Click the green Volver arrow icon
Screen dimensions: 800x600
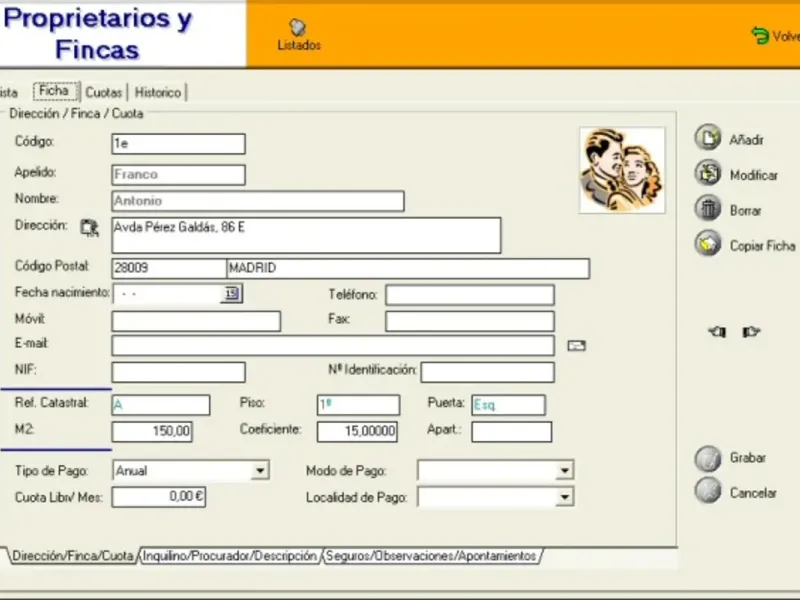coord(760,36)
